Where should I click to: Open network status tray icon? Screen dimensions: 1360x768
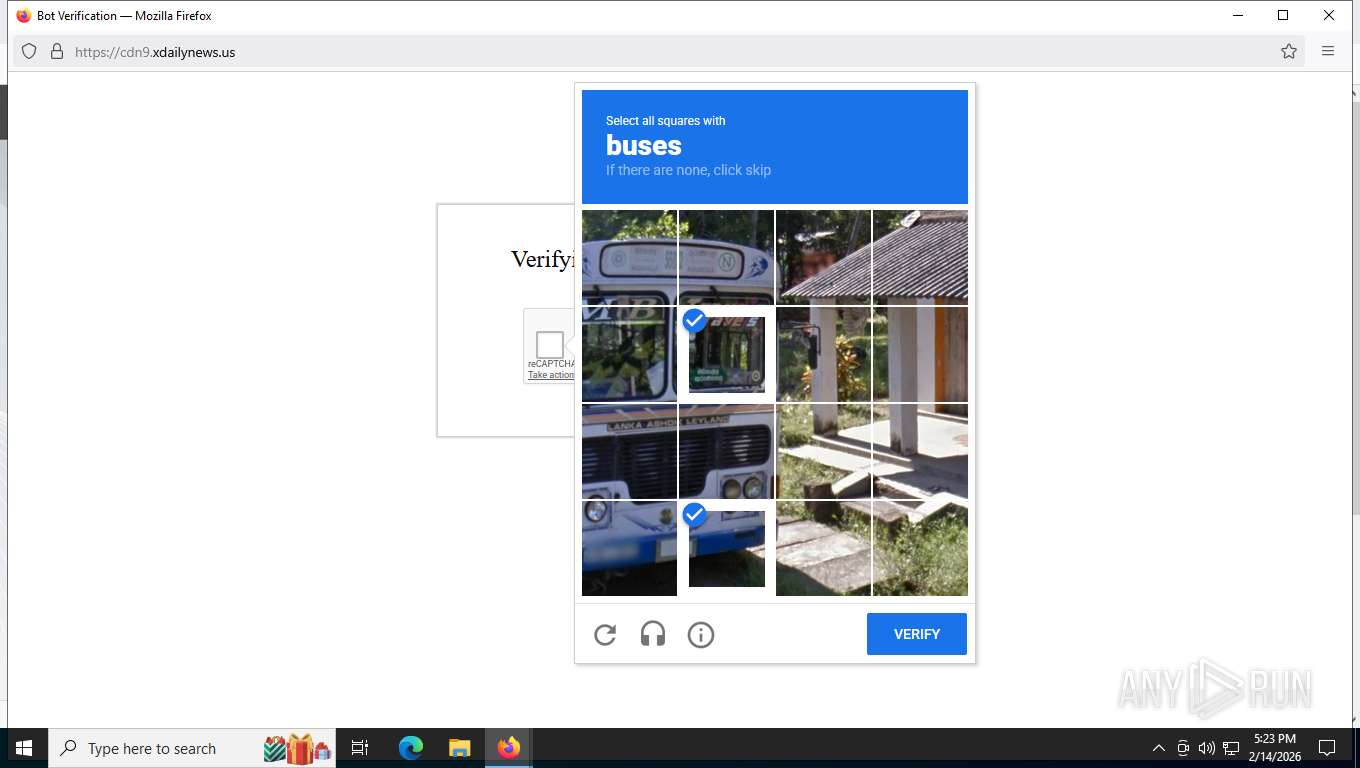(x=1231, y=748)
